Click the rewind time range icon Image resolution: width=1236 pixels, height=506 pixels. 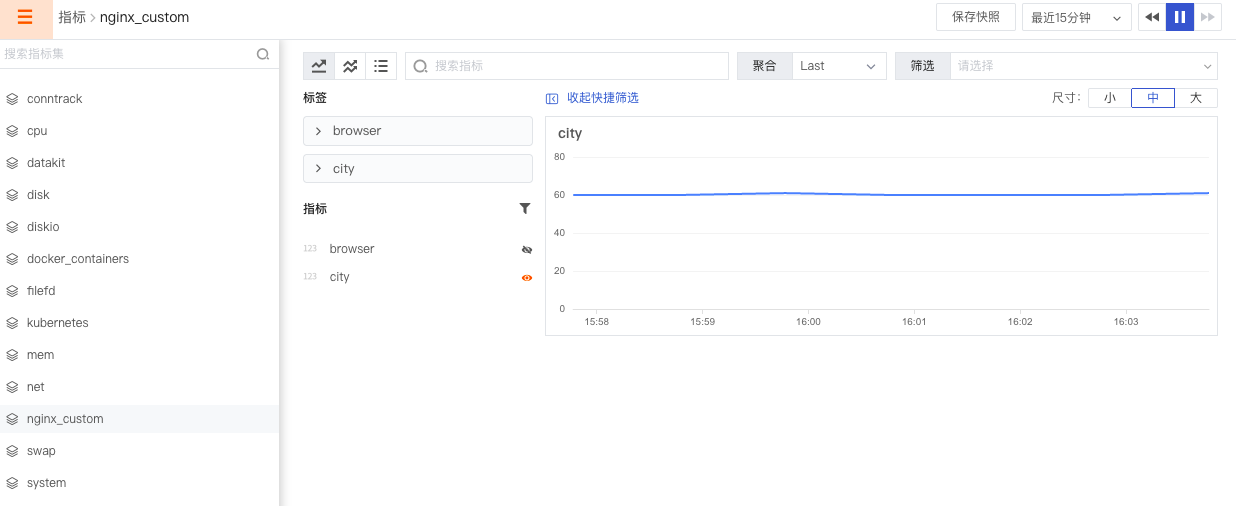click(1152, 17)
